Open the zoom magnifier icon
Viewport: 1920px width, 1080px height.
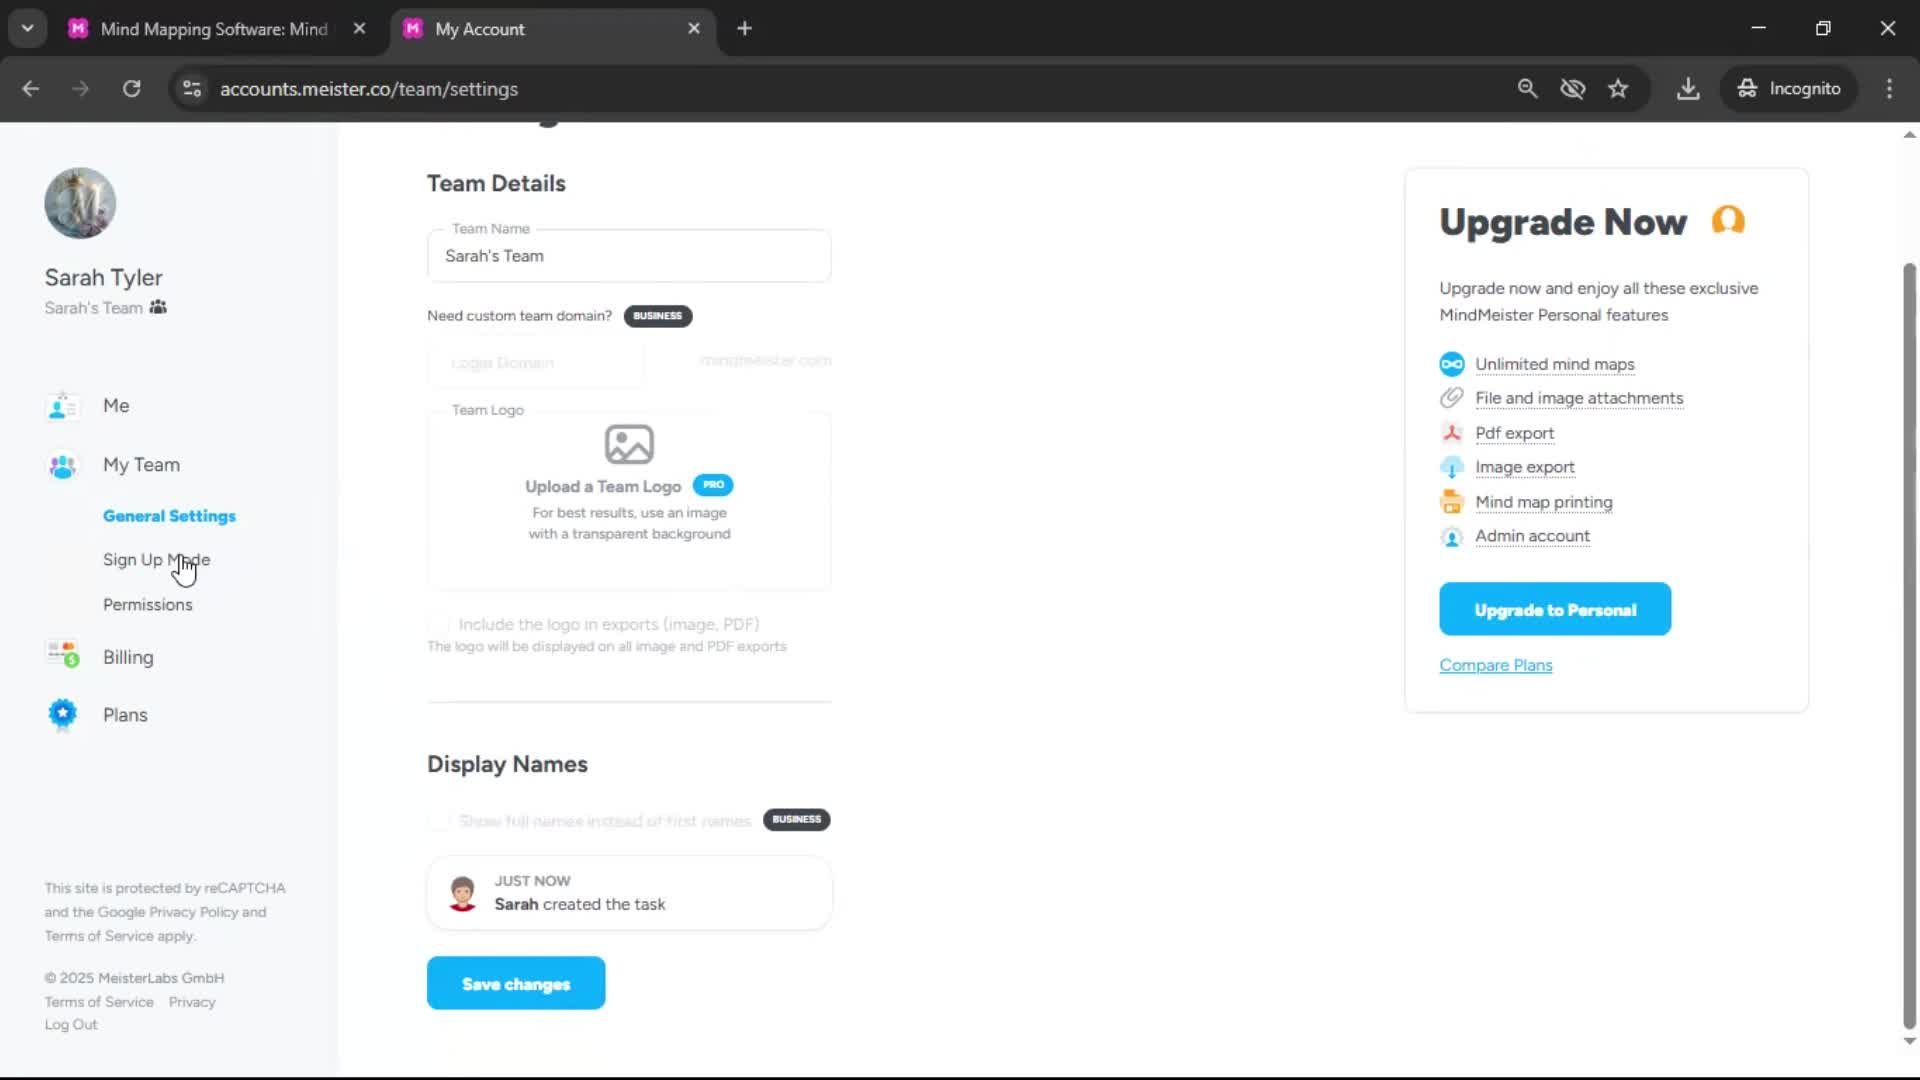point(1527,89)
